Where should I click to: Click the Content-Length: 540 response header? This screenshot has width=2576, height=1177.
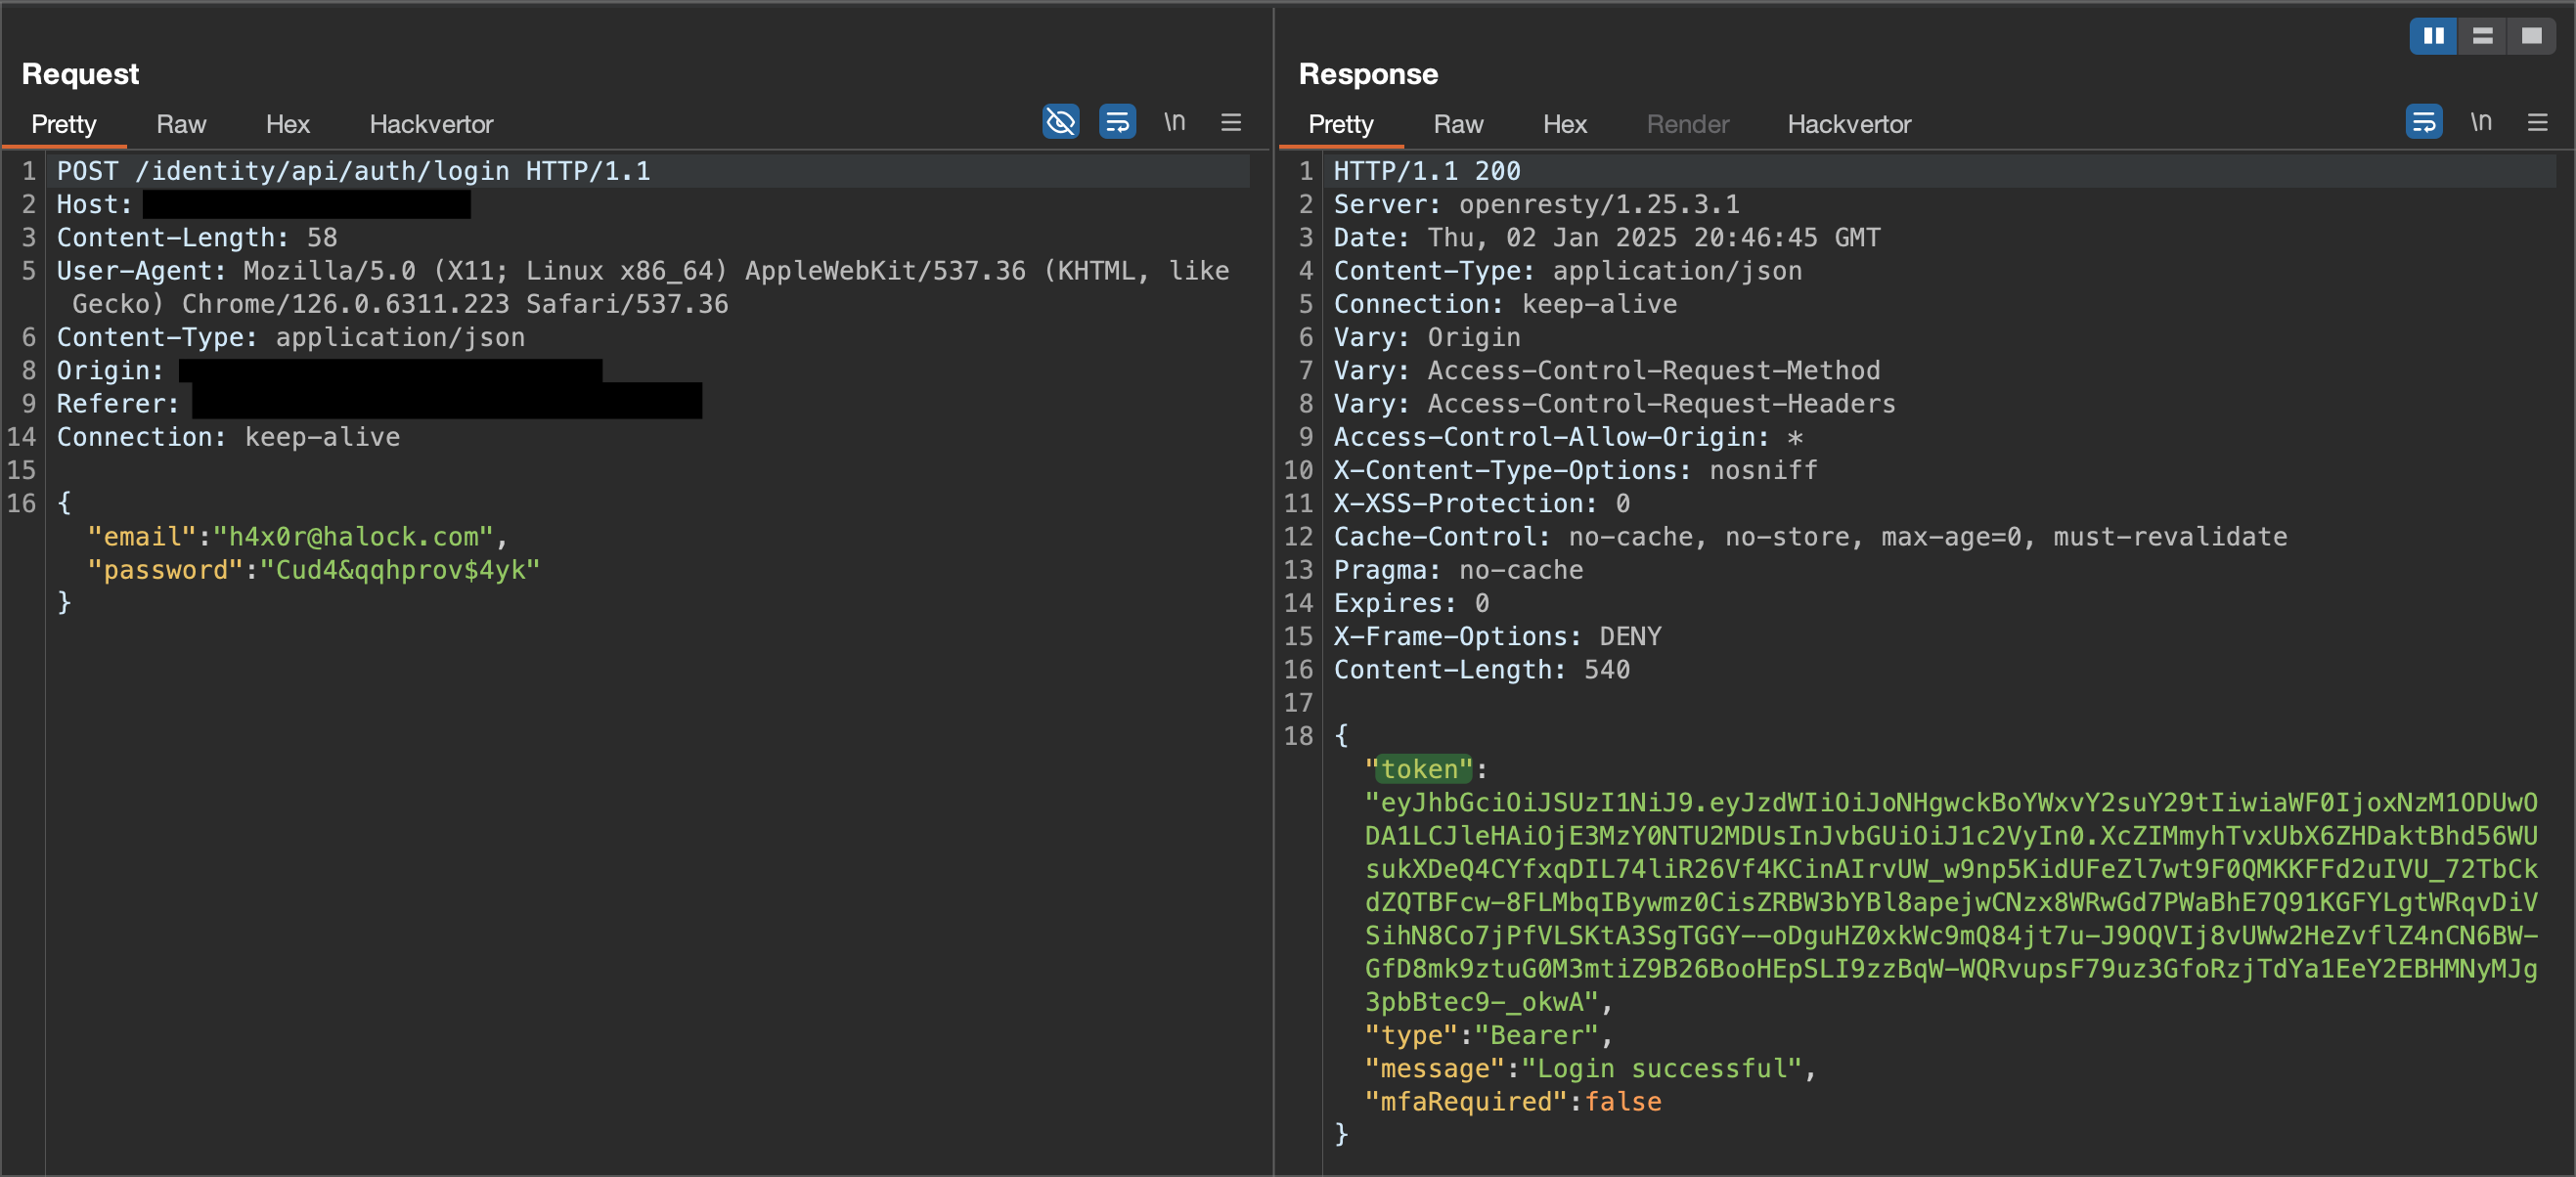pyautogui.click(x=1482, y=669)
